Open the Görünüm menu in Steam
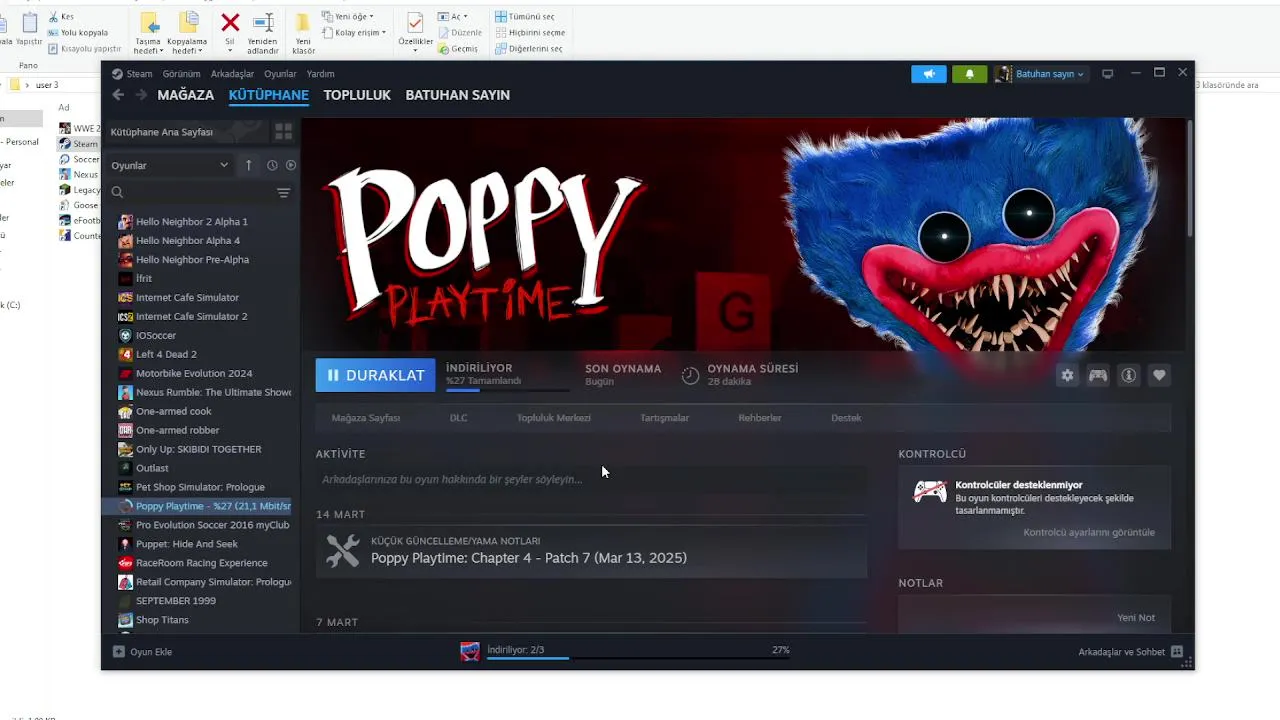This screenshot has width=1280, height=720. (x=182, y=74)
